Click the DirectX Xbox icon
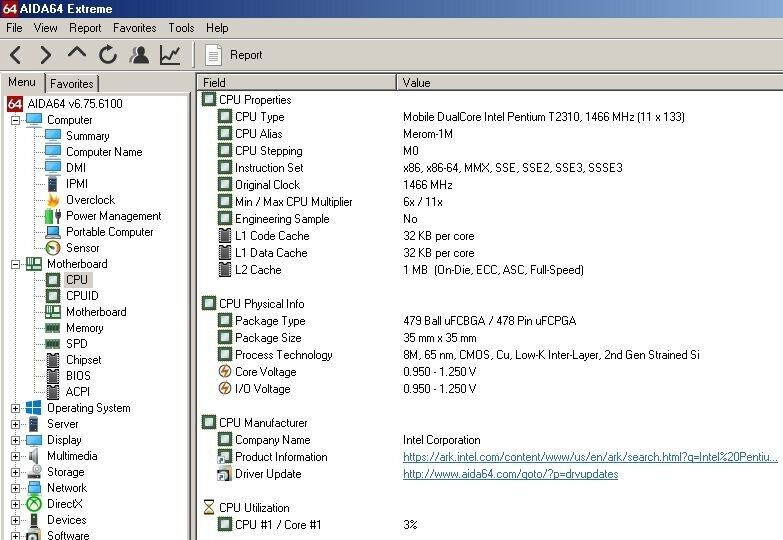783x540 pixels. 33,504
